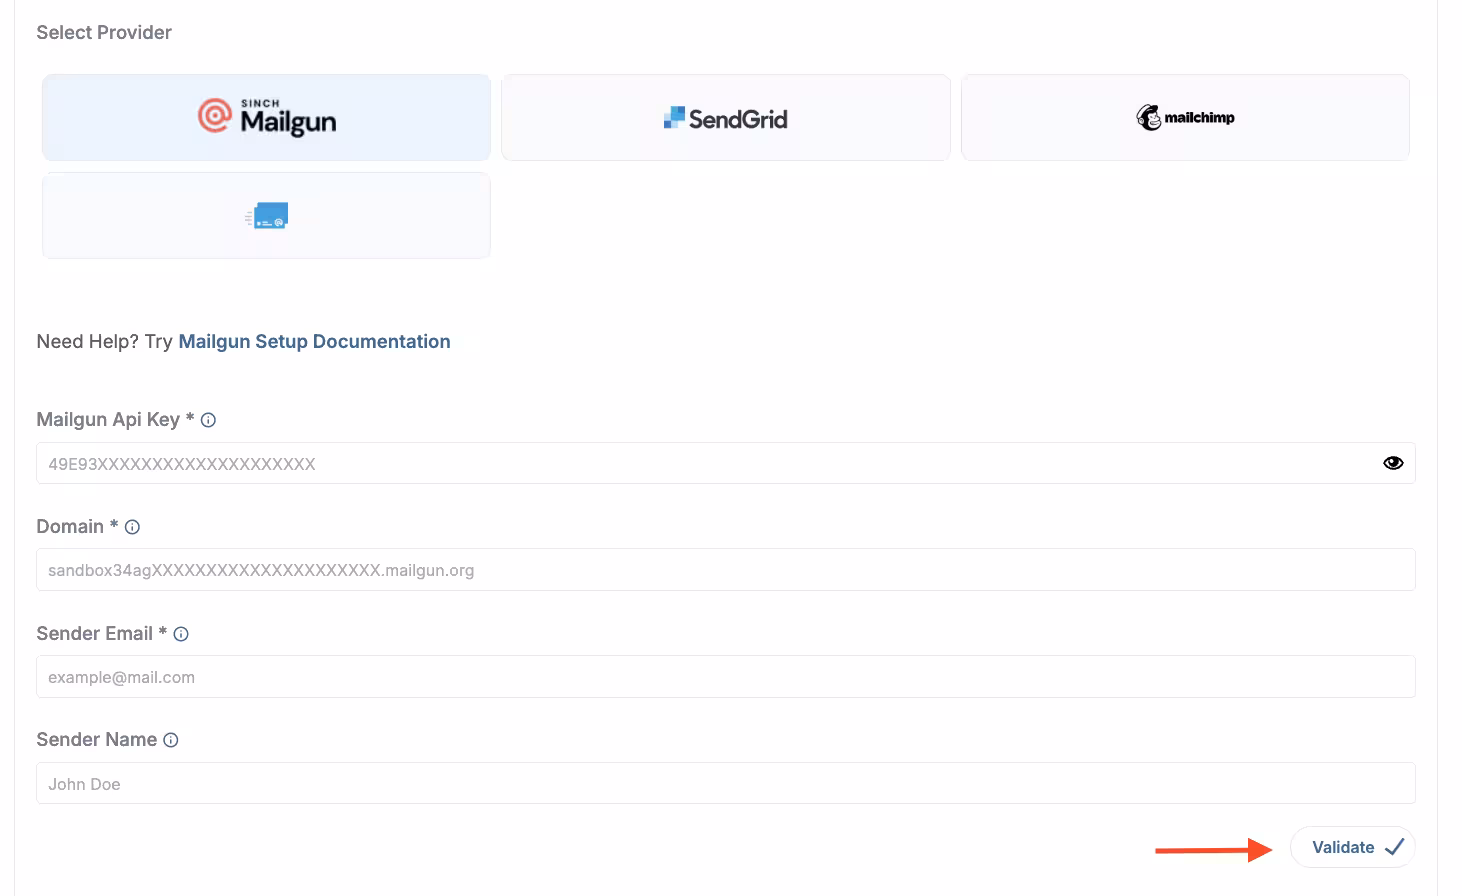Viewport: 1462px width, 896px height.
Task: Click info icon beside Sender Email
Action: (181, 634)
